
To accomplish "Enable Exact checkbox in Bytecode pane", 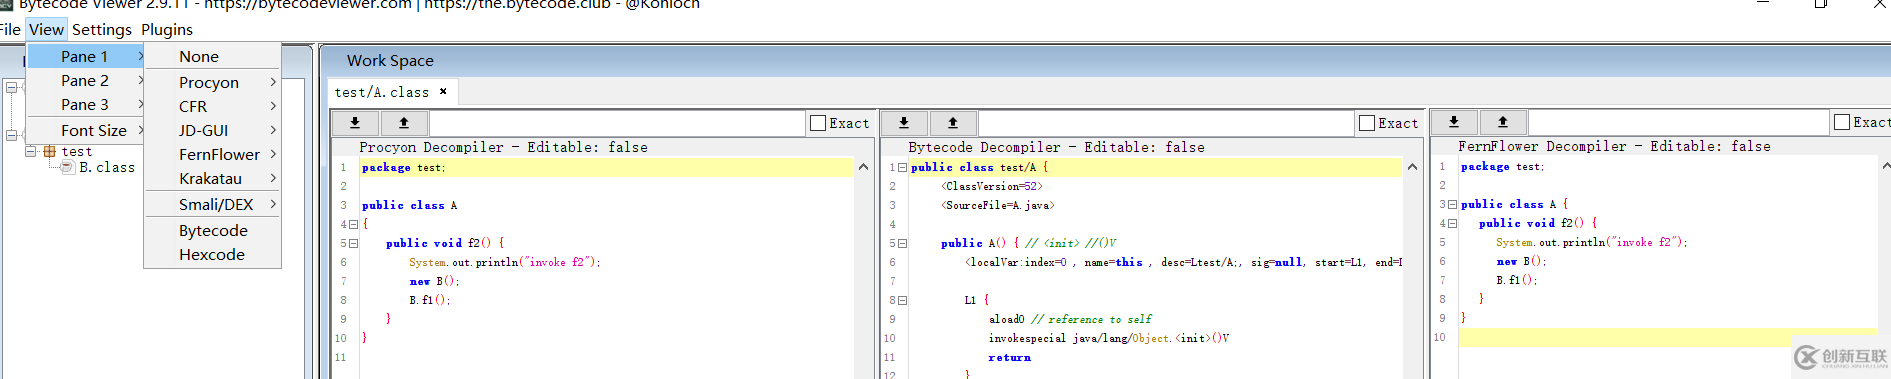I will [x=1367, y=123].
